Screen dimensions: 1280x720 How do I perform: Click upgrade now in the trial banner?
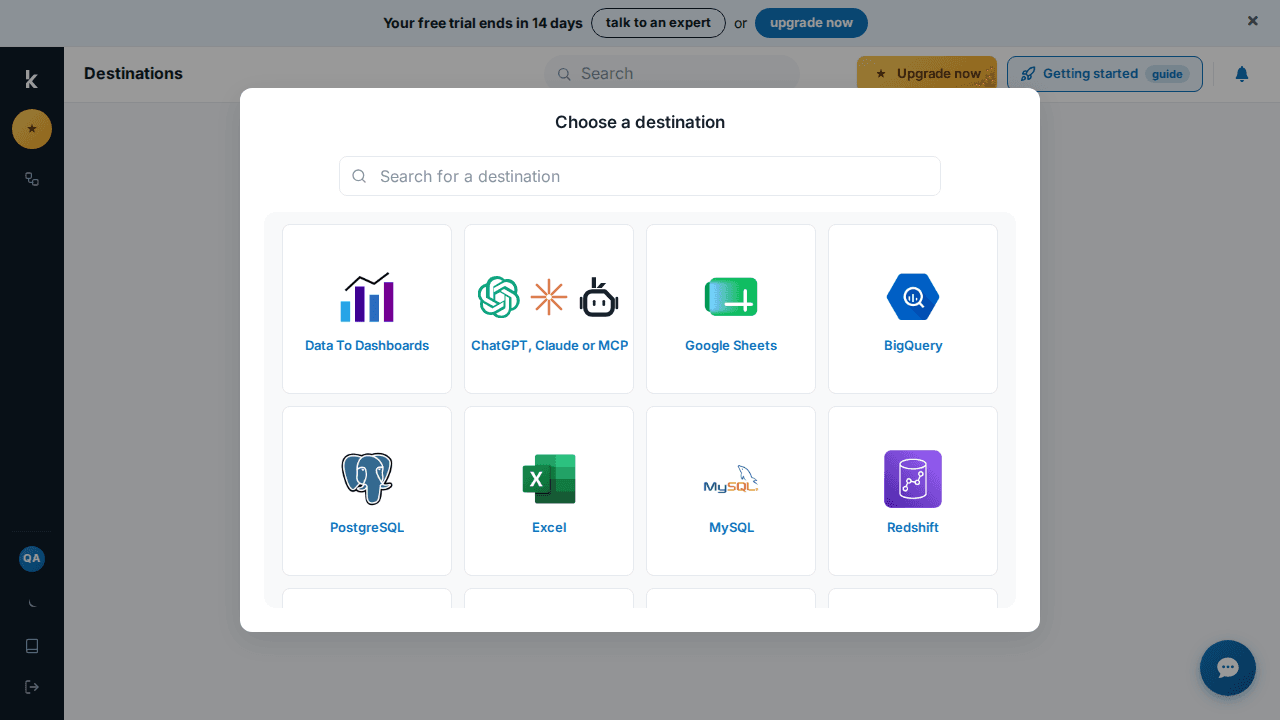click(811, 23)
